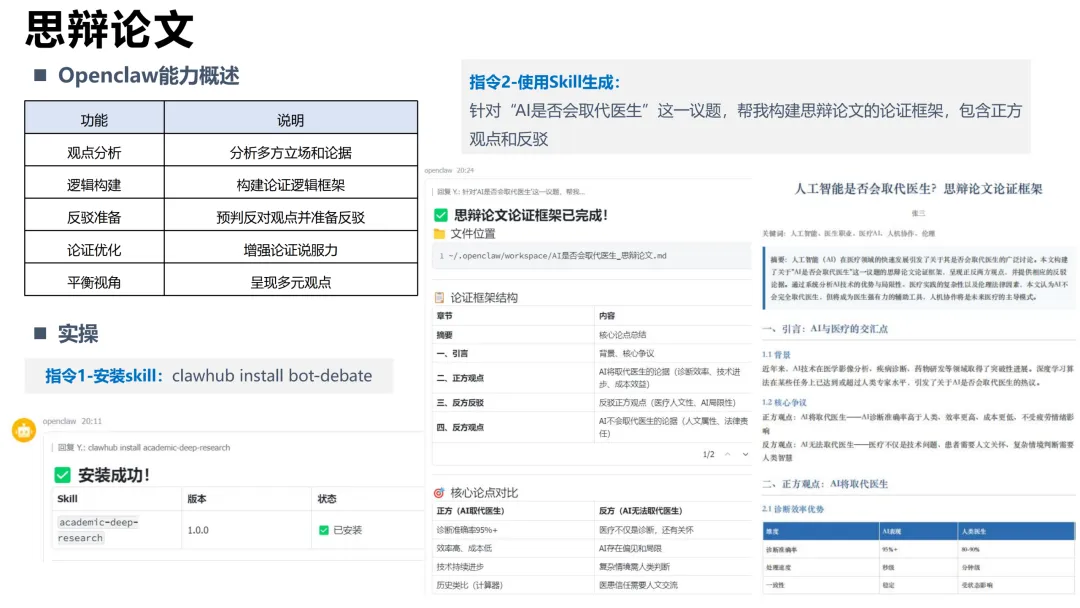1080x608 pixels.
Task: Click the 一、引言 row in framework table
Action: [x=592, y=353]
